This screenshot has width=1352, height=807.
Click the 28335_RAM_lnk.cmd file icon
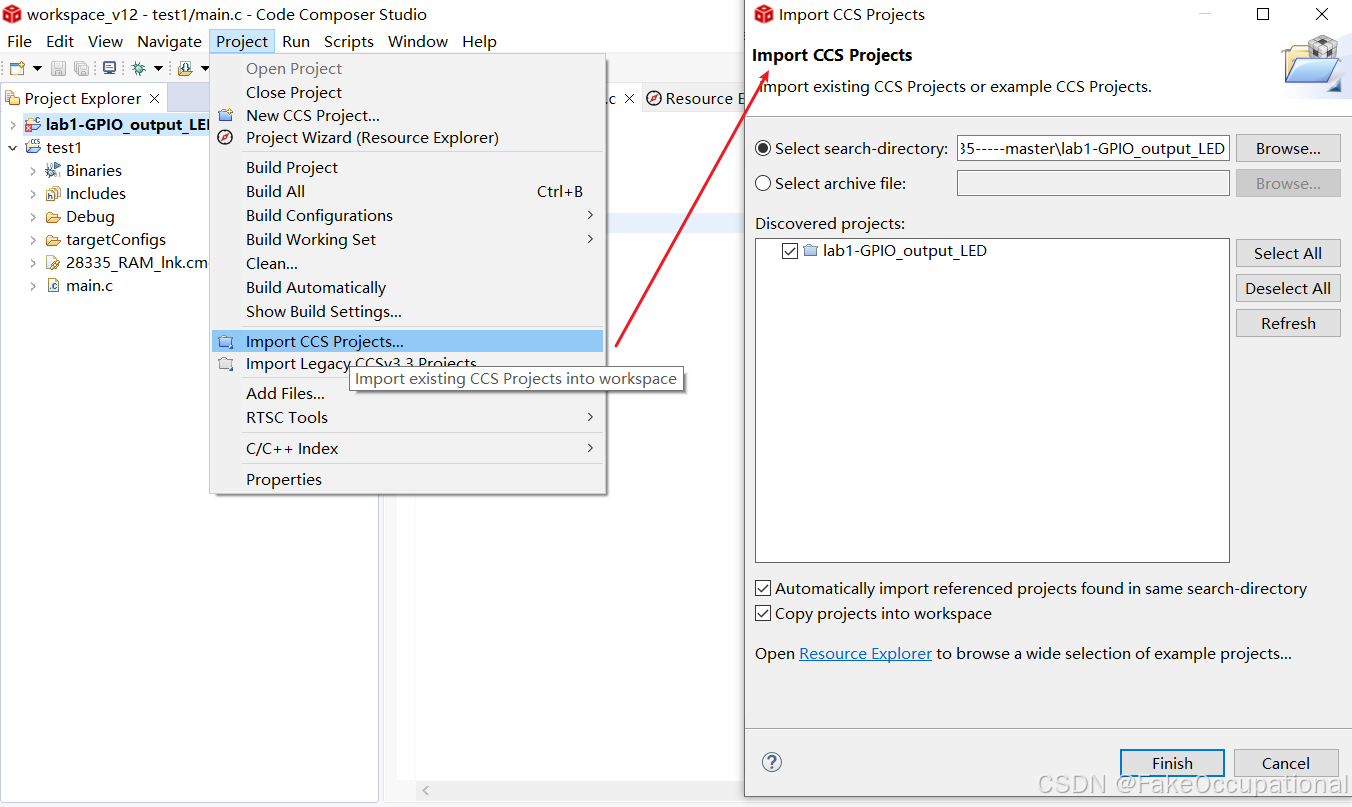point(53,263)
